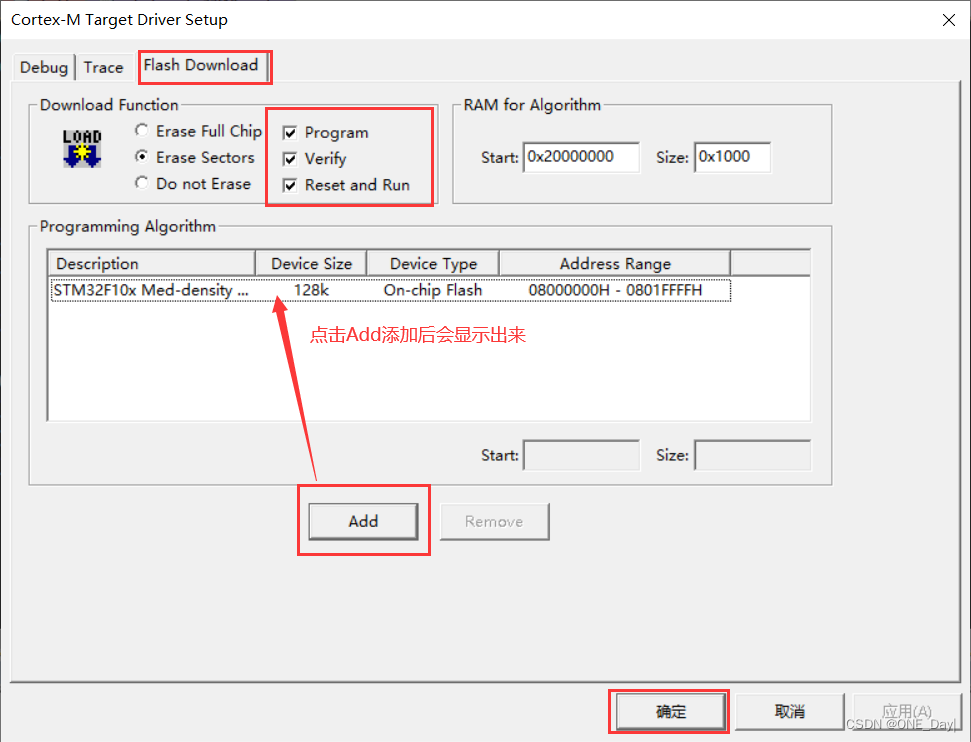Click Programming Algorithm Start field
The image size is (971, 742).
[581, 455]
